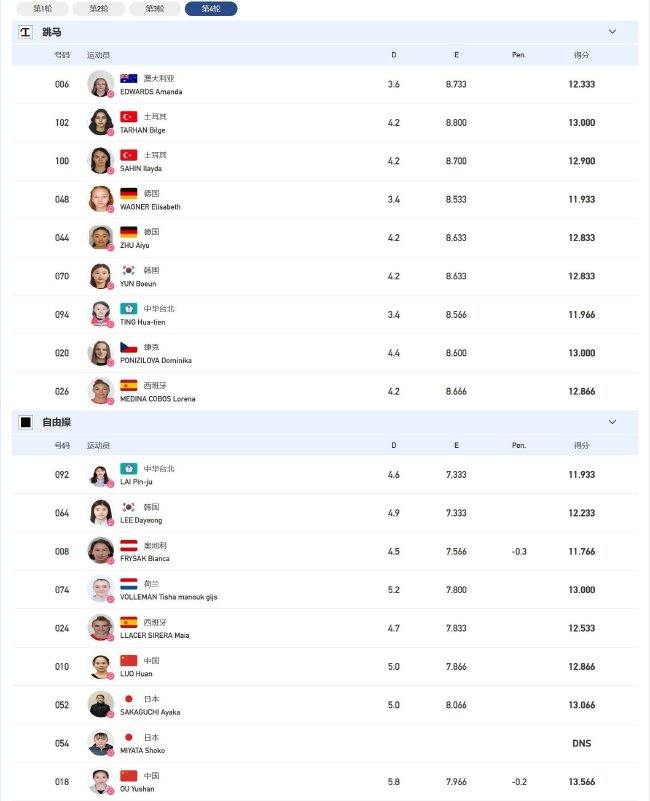This screenshot has height=801, width=650.
Task: Click the German flag beside WAGNER Elisabeth
Action: [128, 193]
